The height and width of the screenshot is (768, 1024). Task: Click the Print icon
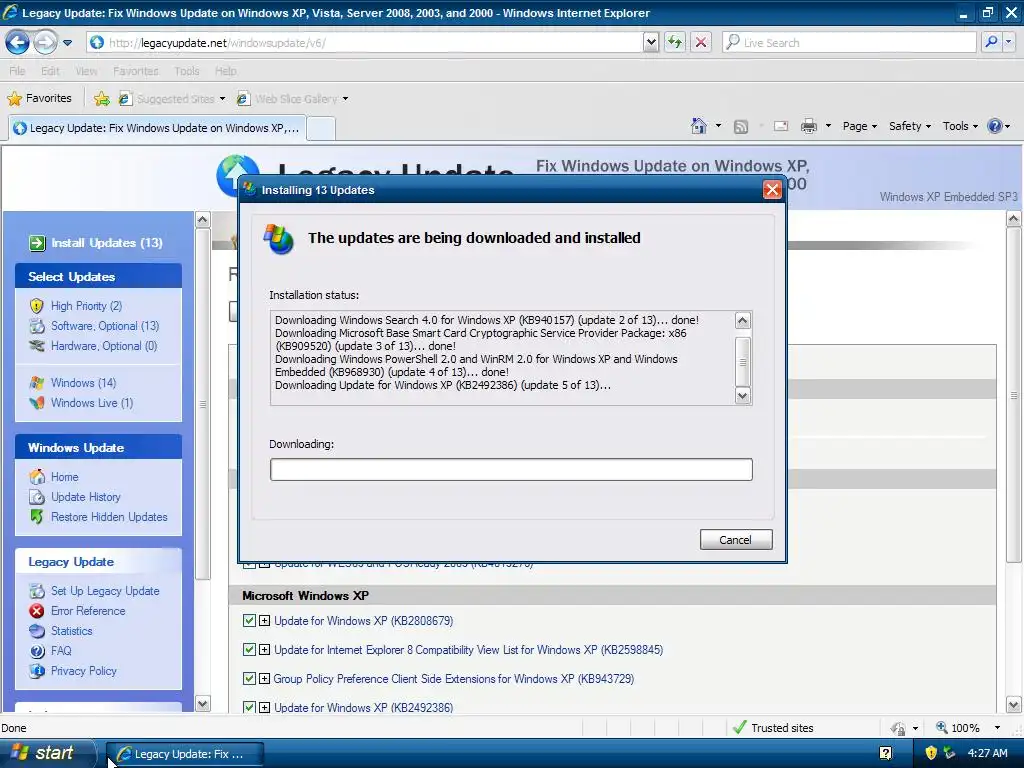point(808,126)
